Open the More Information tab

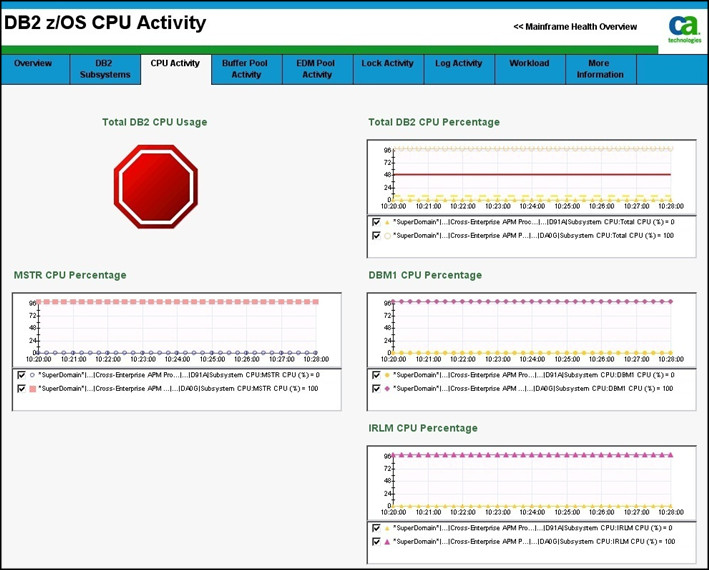tap(599, 69)
